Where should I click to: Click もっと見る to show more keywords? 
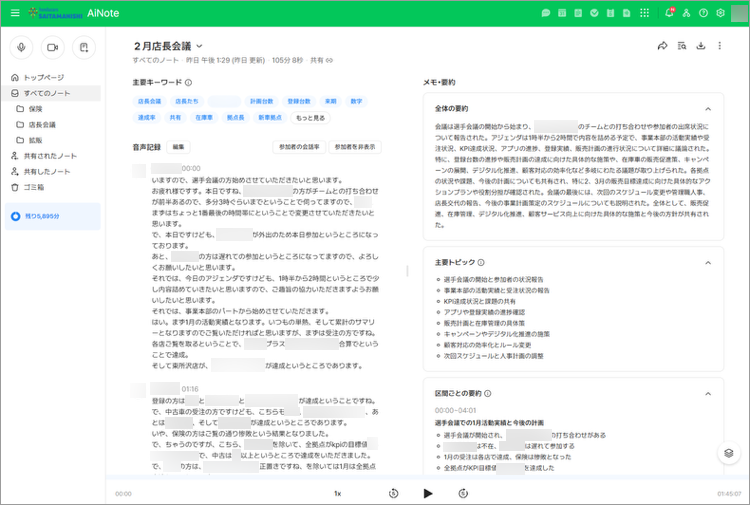[x=310, y=118]
